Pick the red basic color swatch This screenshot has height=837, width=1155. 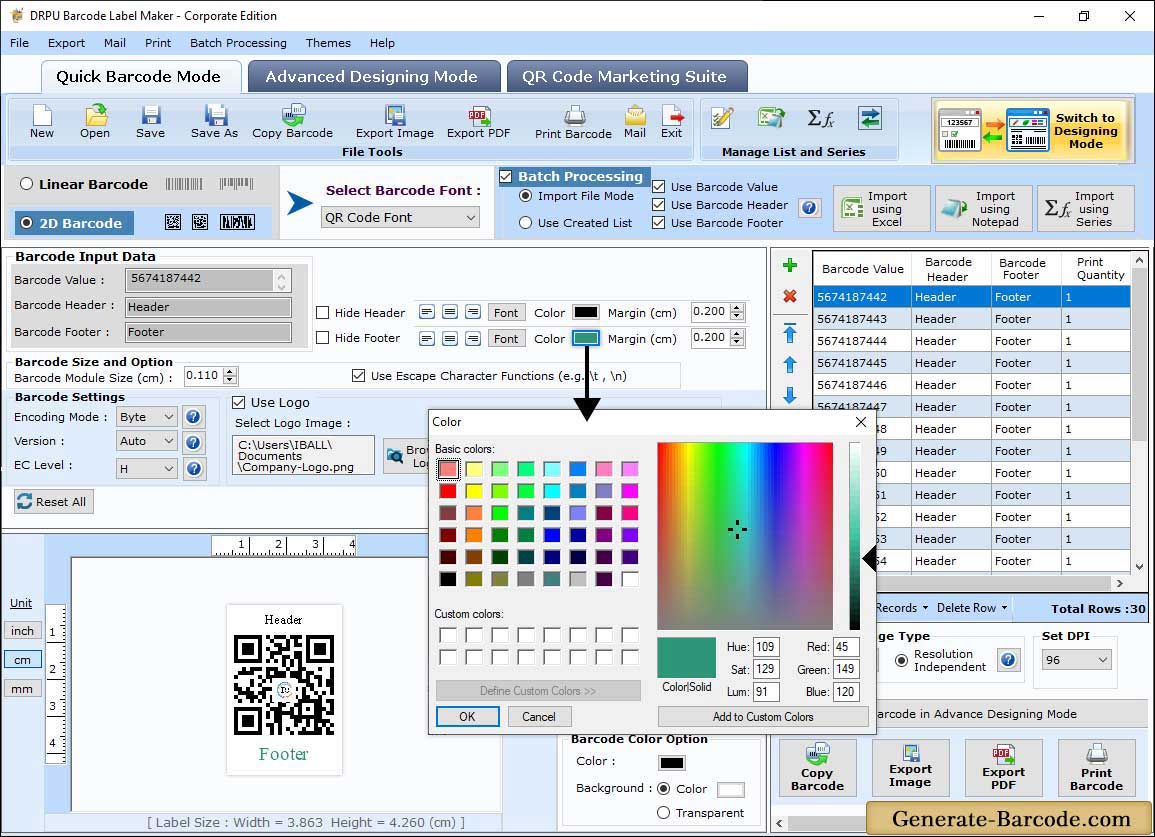tap(448, 491)
